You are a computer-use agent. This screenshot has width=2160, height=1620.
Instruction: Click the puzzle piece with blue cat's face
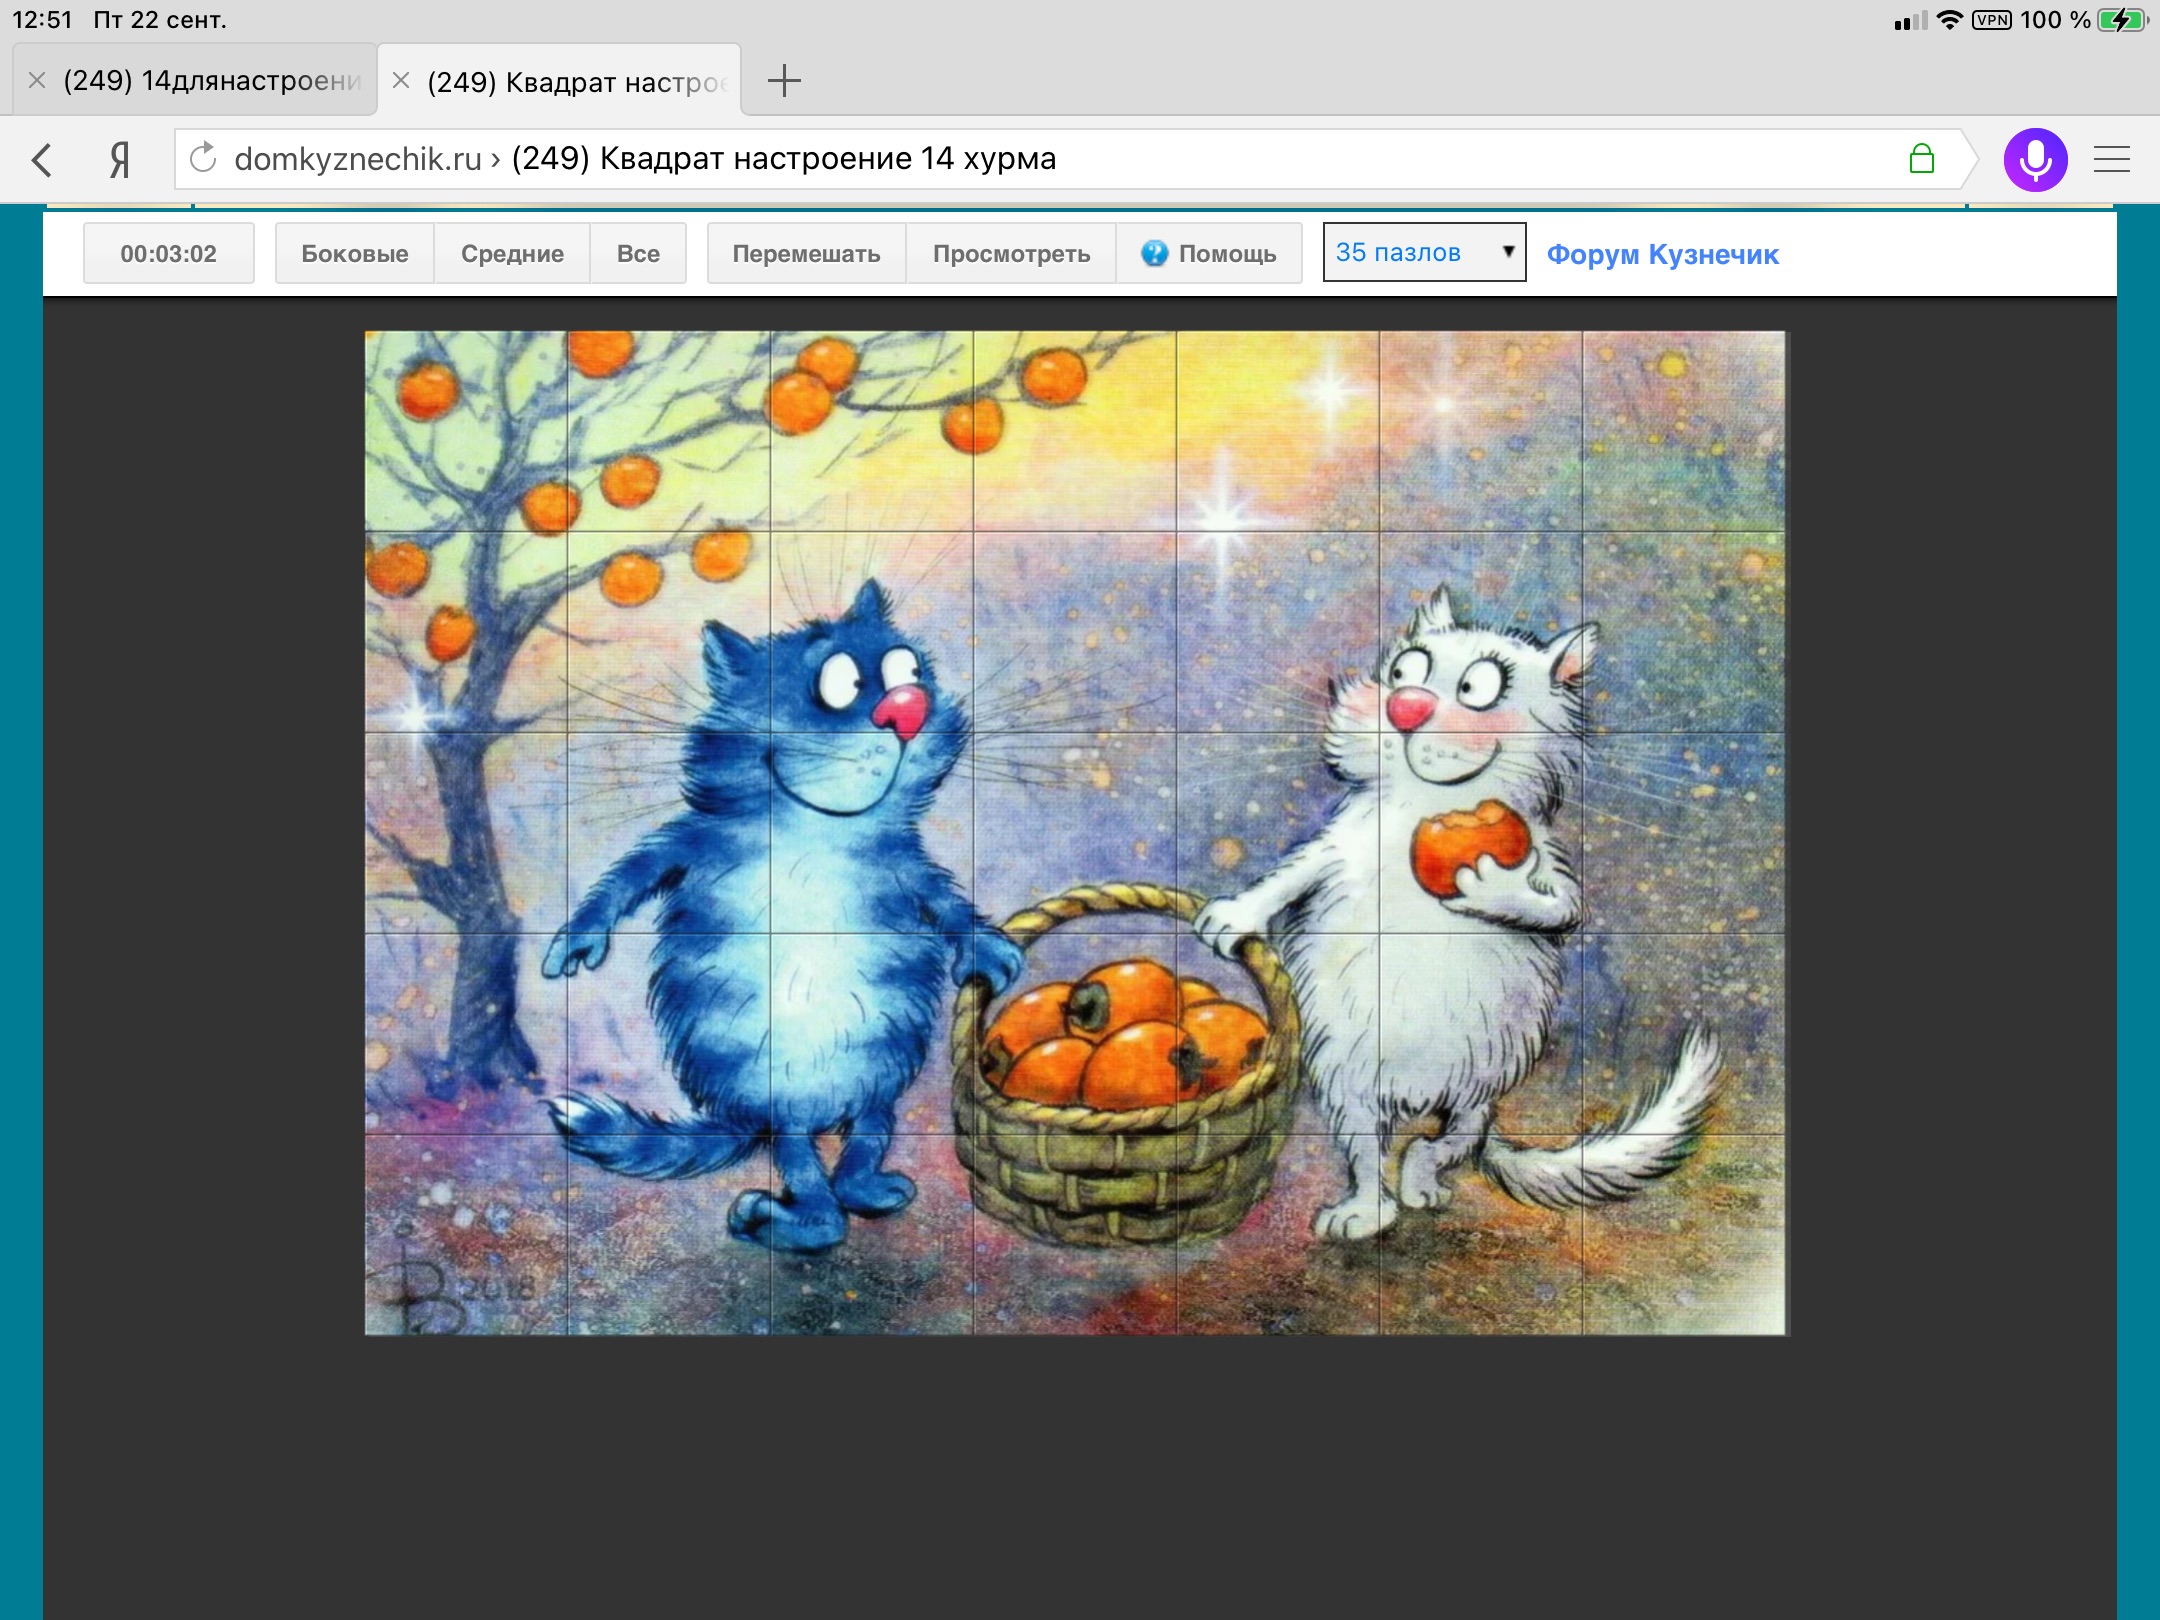coord(871,632)
